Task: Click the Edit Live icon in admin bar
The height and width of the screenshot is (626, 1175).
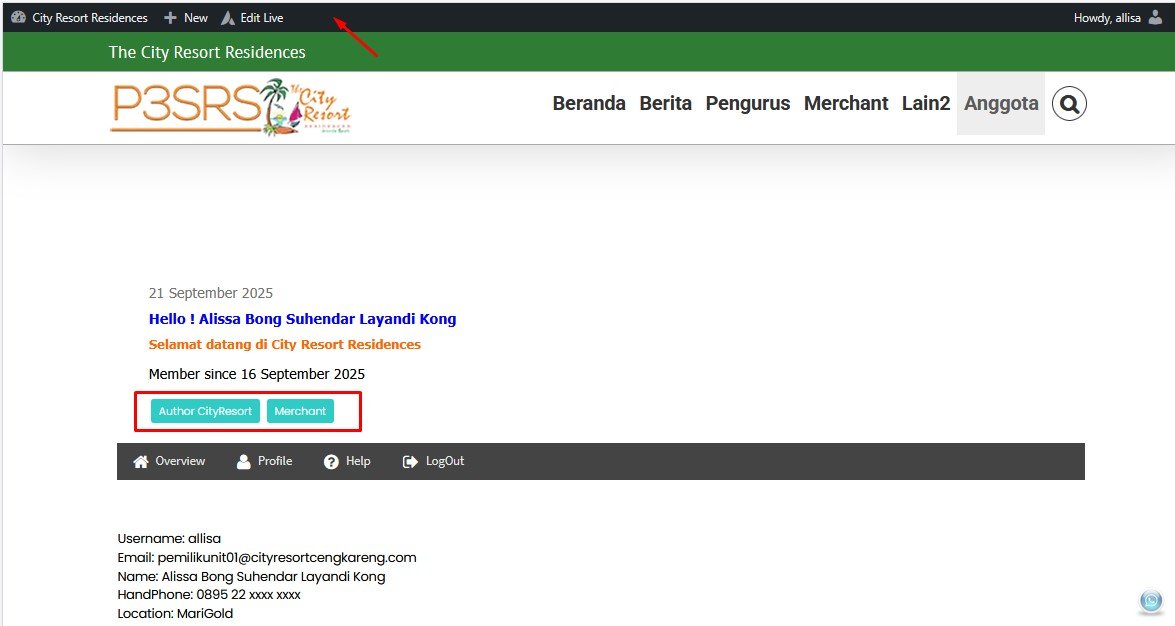Action: [228, 18]
